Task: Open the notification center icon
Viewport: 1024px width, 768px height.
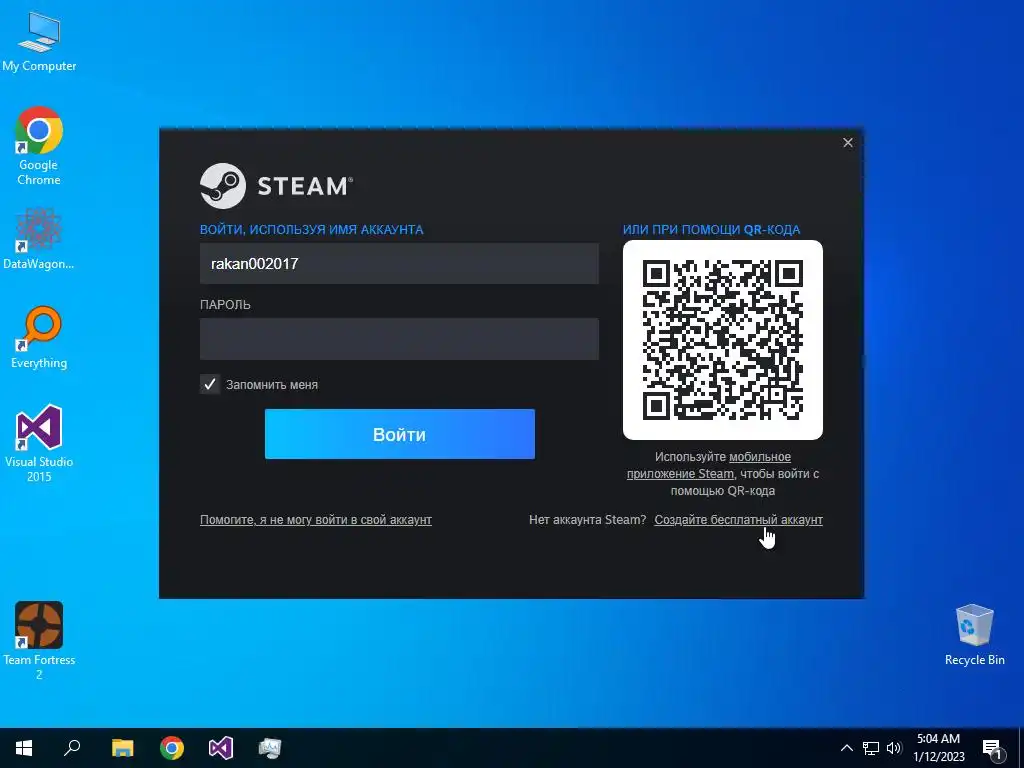Action: (992, 748)
